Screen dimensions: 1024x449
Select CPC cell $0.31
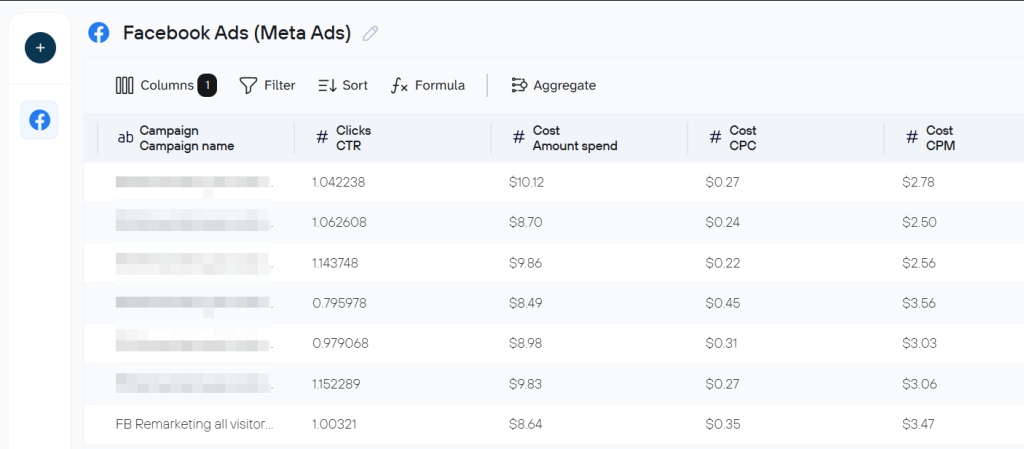coord(722,343)
